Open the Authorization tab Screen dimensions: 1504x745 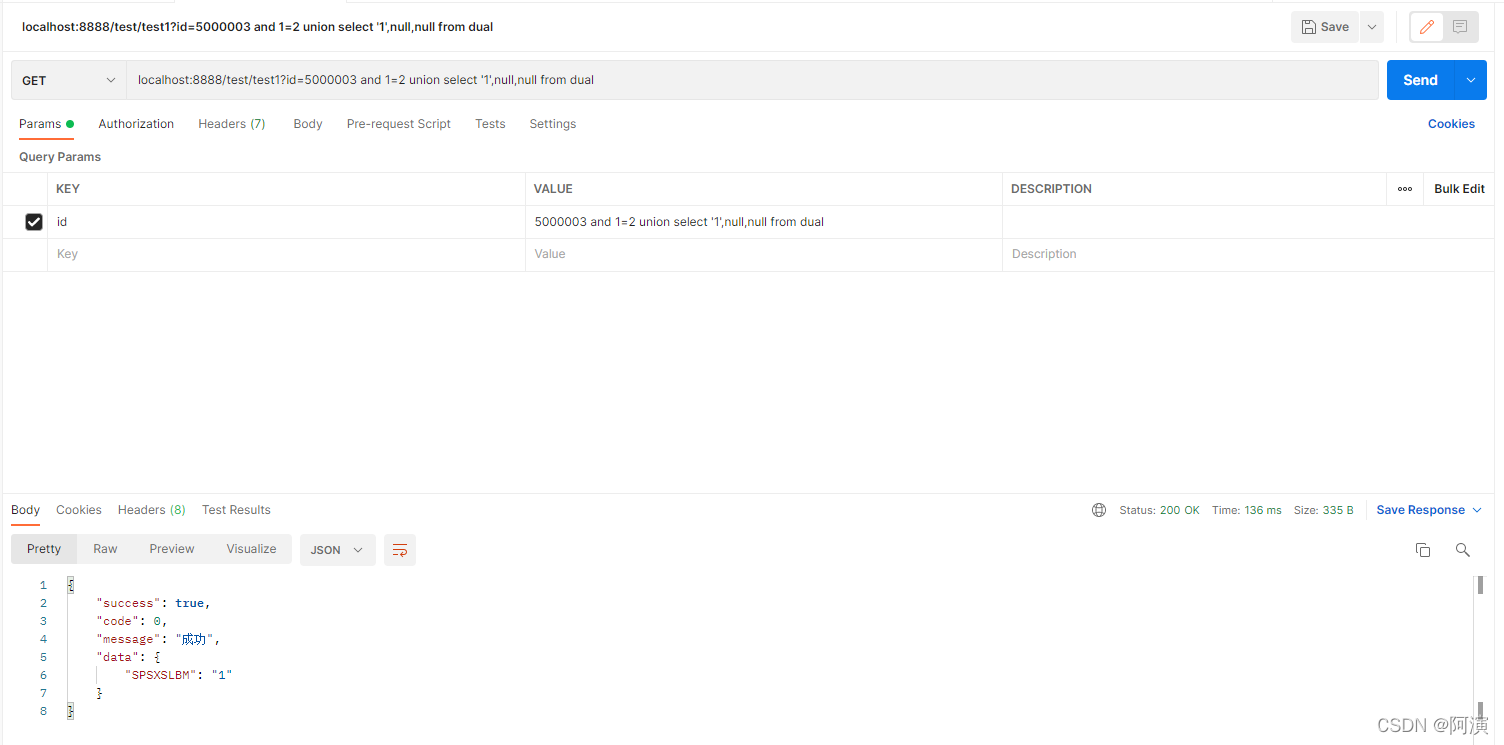point(136,124)
